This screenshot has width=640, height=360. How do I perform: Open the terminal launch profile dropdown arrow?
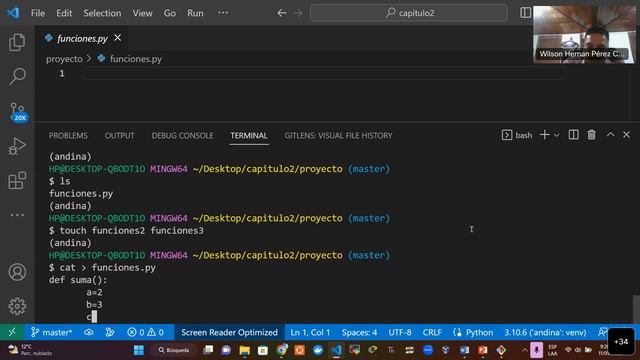(x=556, y=135)
